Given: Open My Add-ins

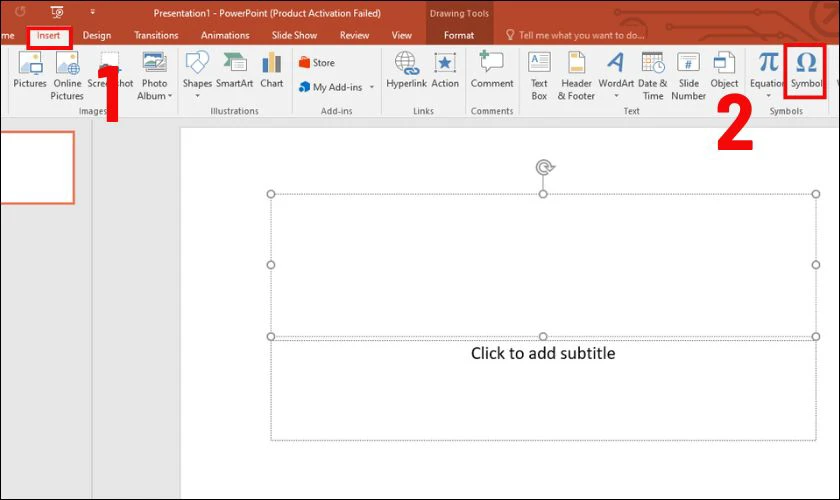Looking at the screenshot, I should click(x=331, y=87).
